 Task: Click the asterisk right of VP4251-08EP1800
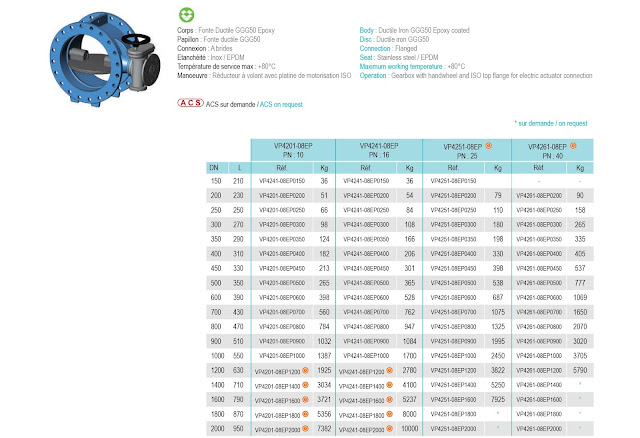498,413
